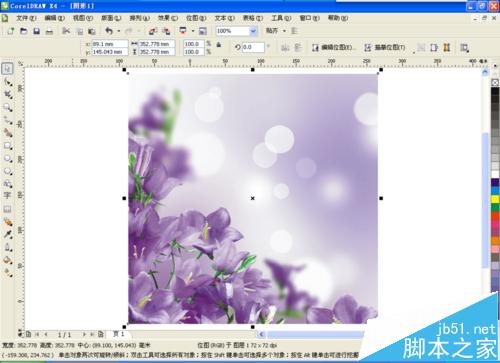Select the Outline tool
The height and width of the screenshot is (363, 500).
click(7, 248)
